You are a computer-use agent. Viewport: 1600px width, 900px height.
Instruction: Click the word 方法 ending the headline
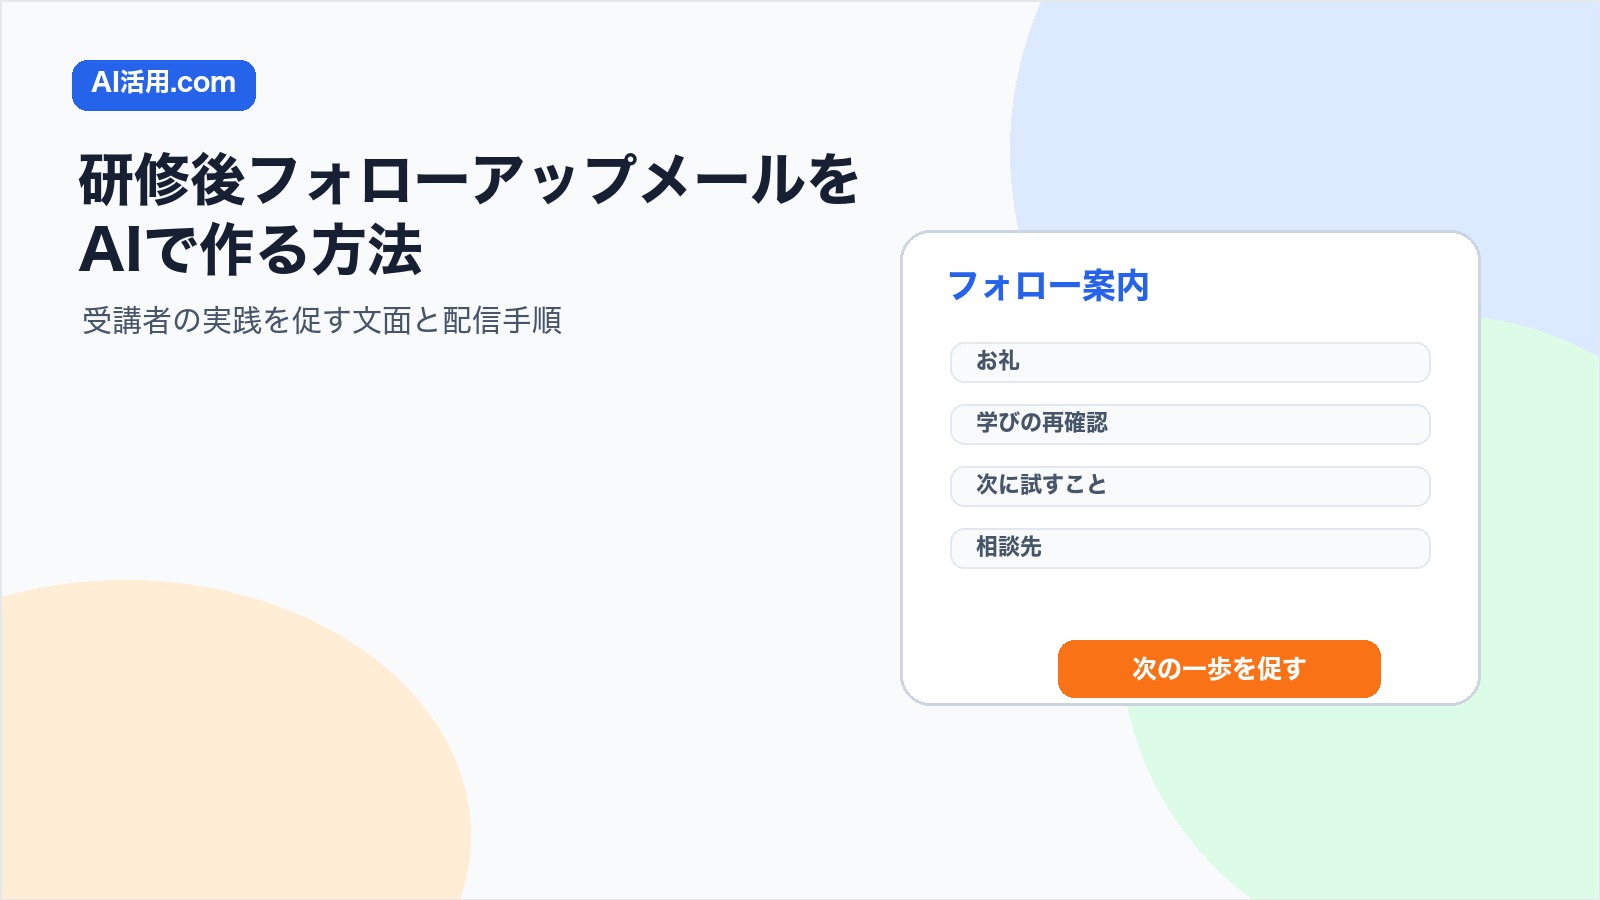click(x=366, y=249)
